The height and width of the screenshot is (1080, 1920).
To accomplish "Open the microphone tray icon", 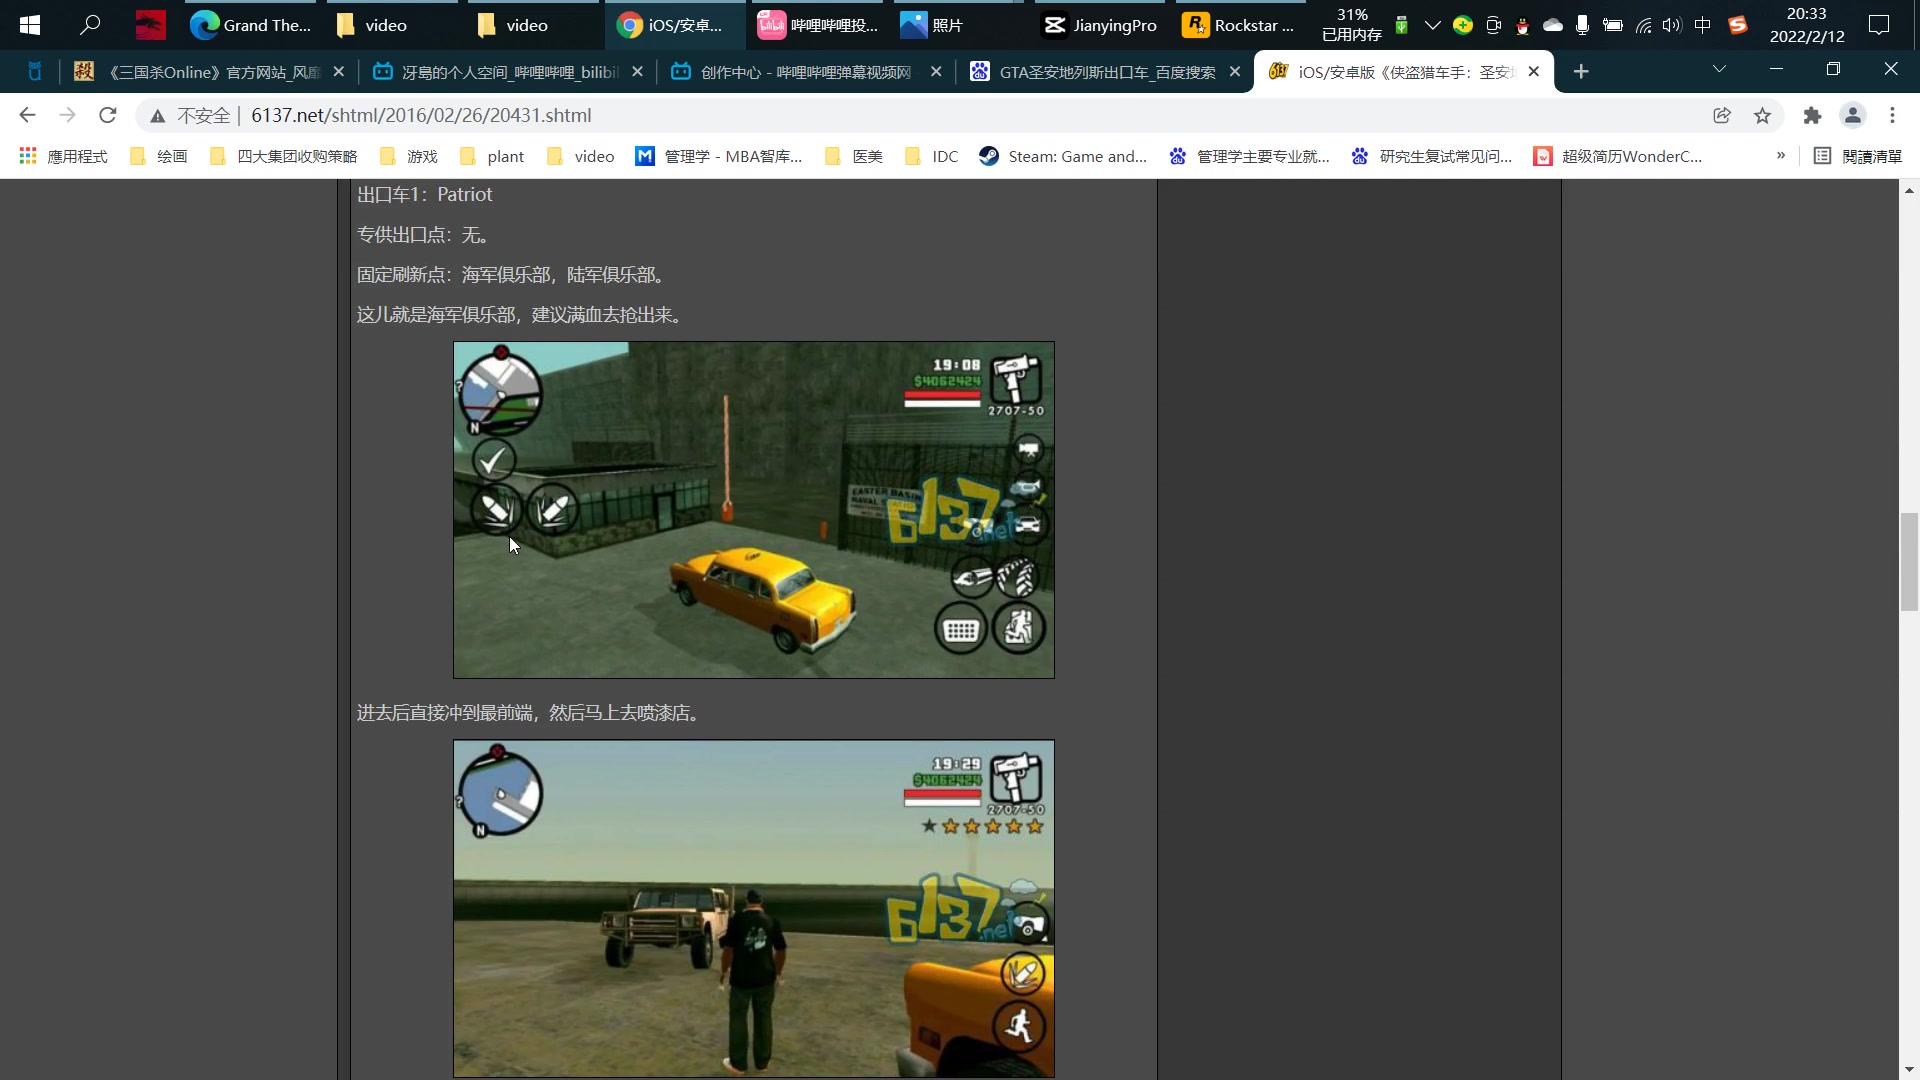I will (x=1582, y=25).
